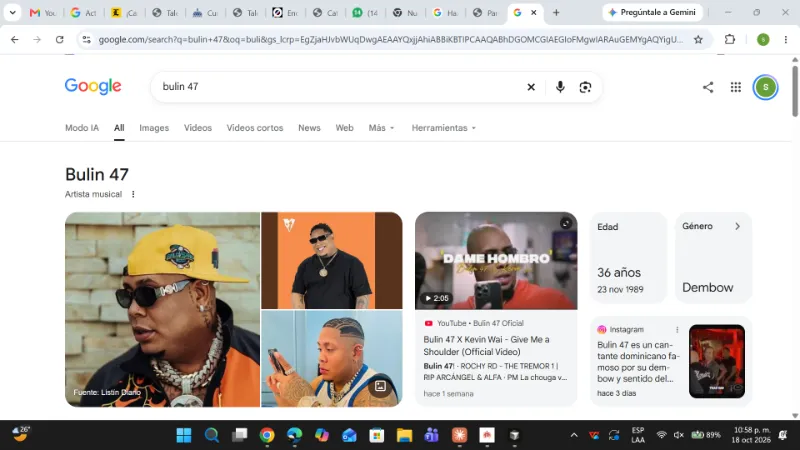
Task: Select the Videos cortos tab
Action: [255, 128]
